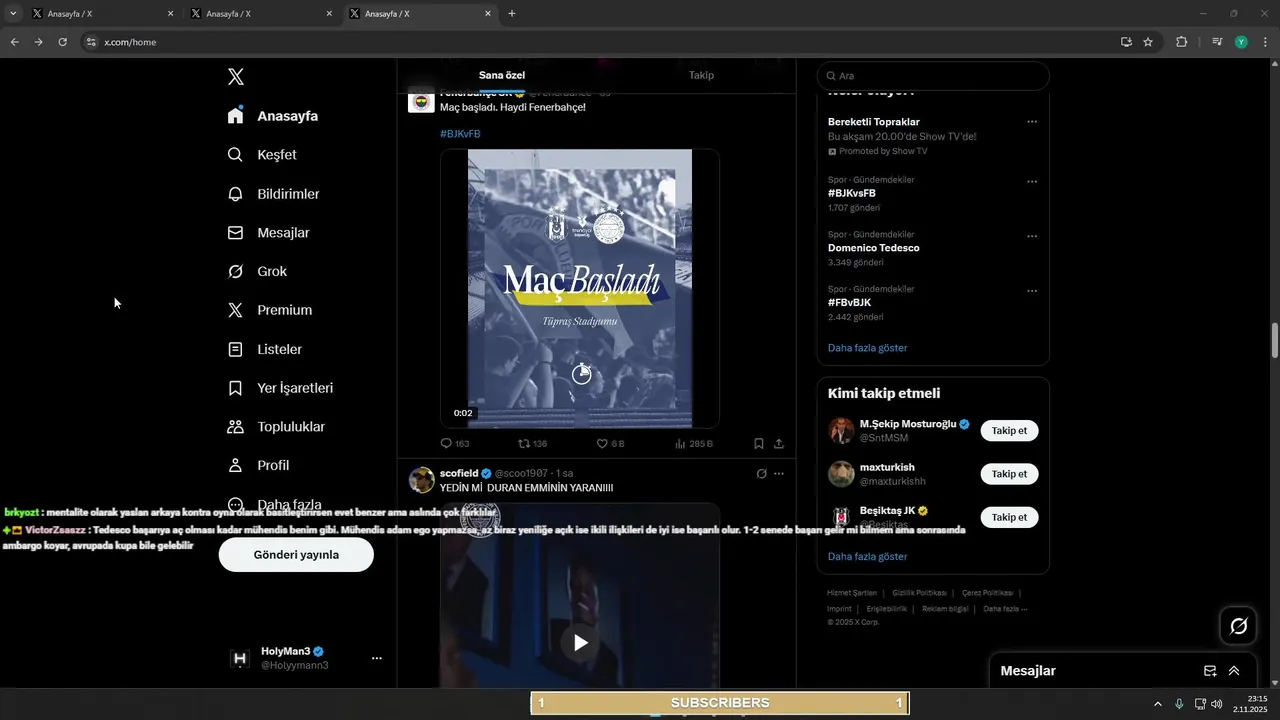Share the Maç başladı post

(779, 444)
